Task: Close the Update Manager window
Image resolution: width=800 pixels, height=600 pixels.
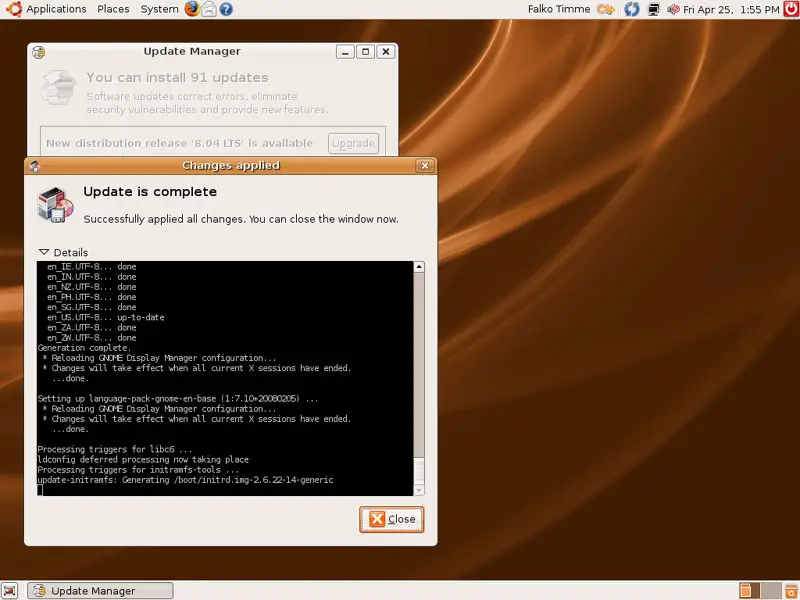Action: point(386,52)
